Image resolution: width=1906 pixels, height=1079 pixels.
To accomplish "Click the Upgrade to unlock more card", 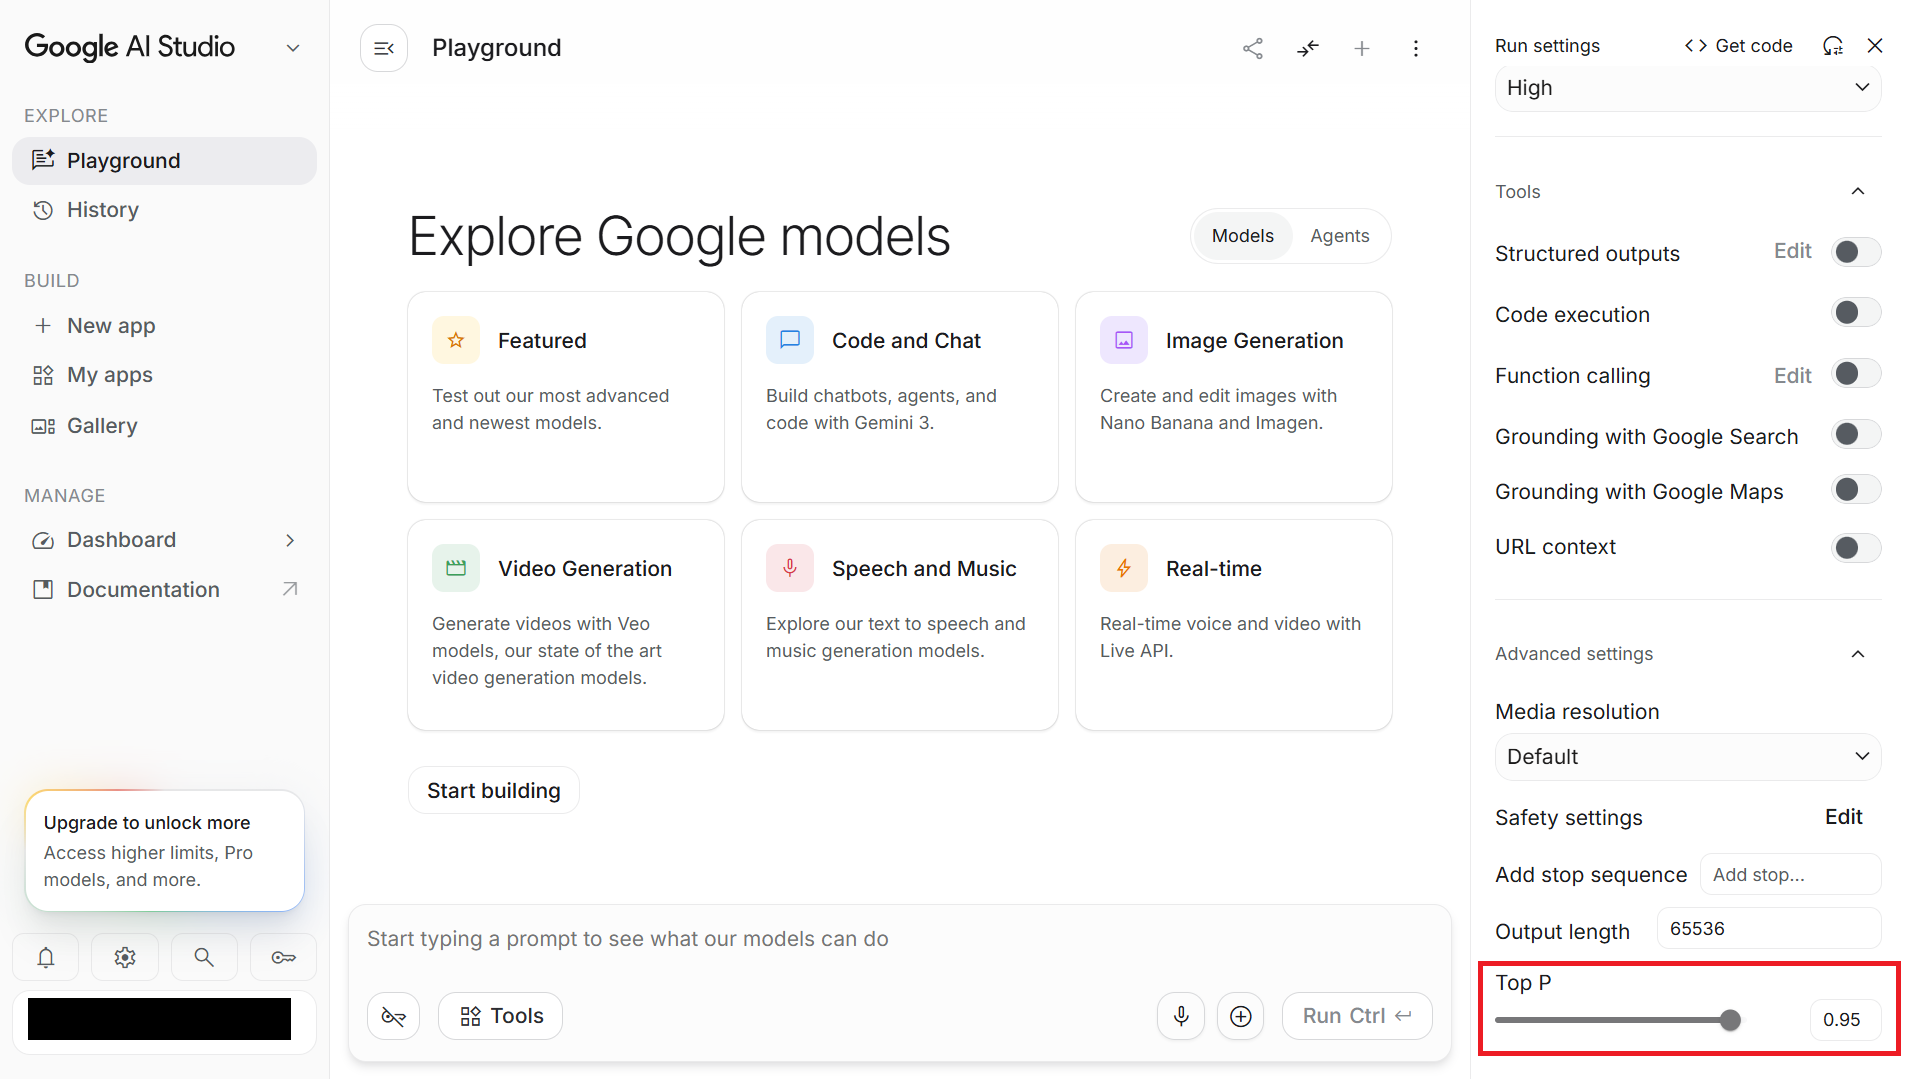I will [165, 851].
